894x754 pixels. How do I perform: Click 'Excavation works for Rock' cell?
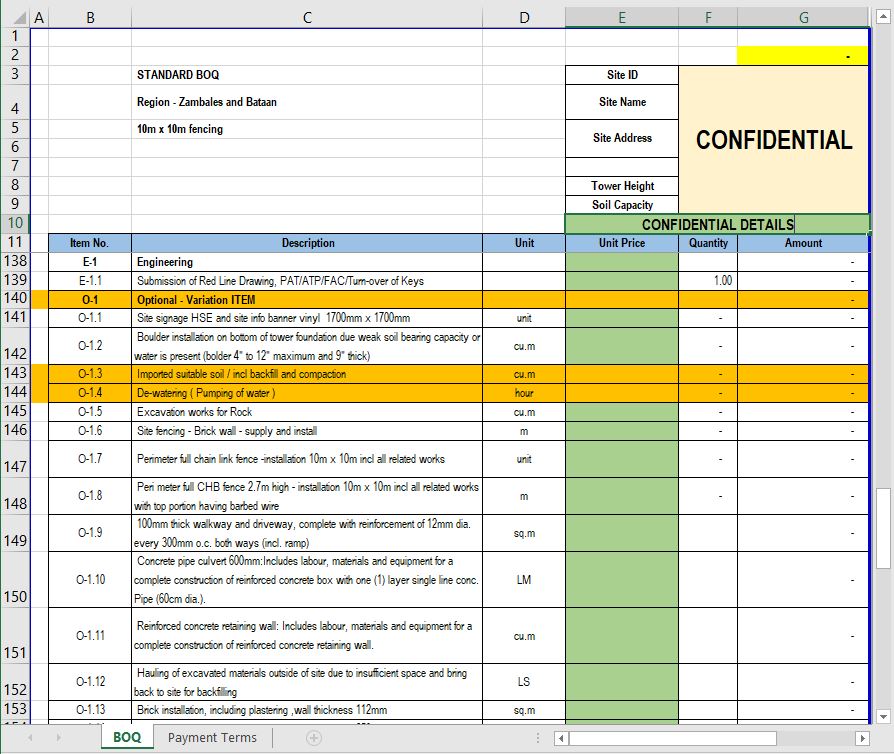[307, 412]
